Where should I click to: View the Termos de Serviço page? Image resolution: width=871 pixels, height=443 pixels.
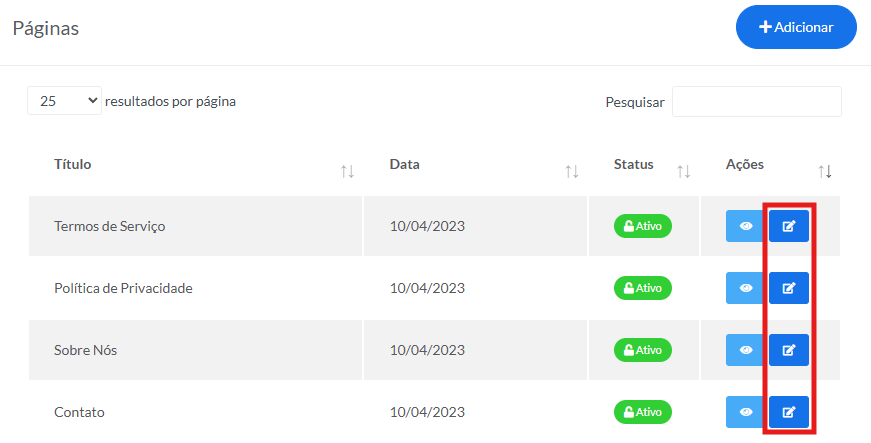pos(746,226)
